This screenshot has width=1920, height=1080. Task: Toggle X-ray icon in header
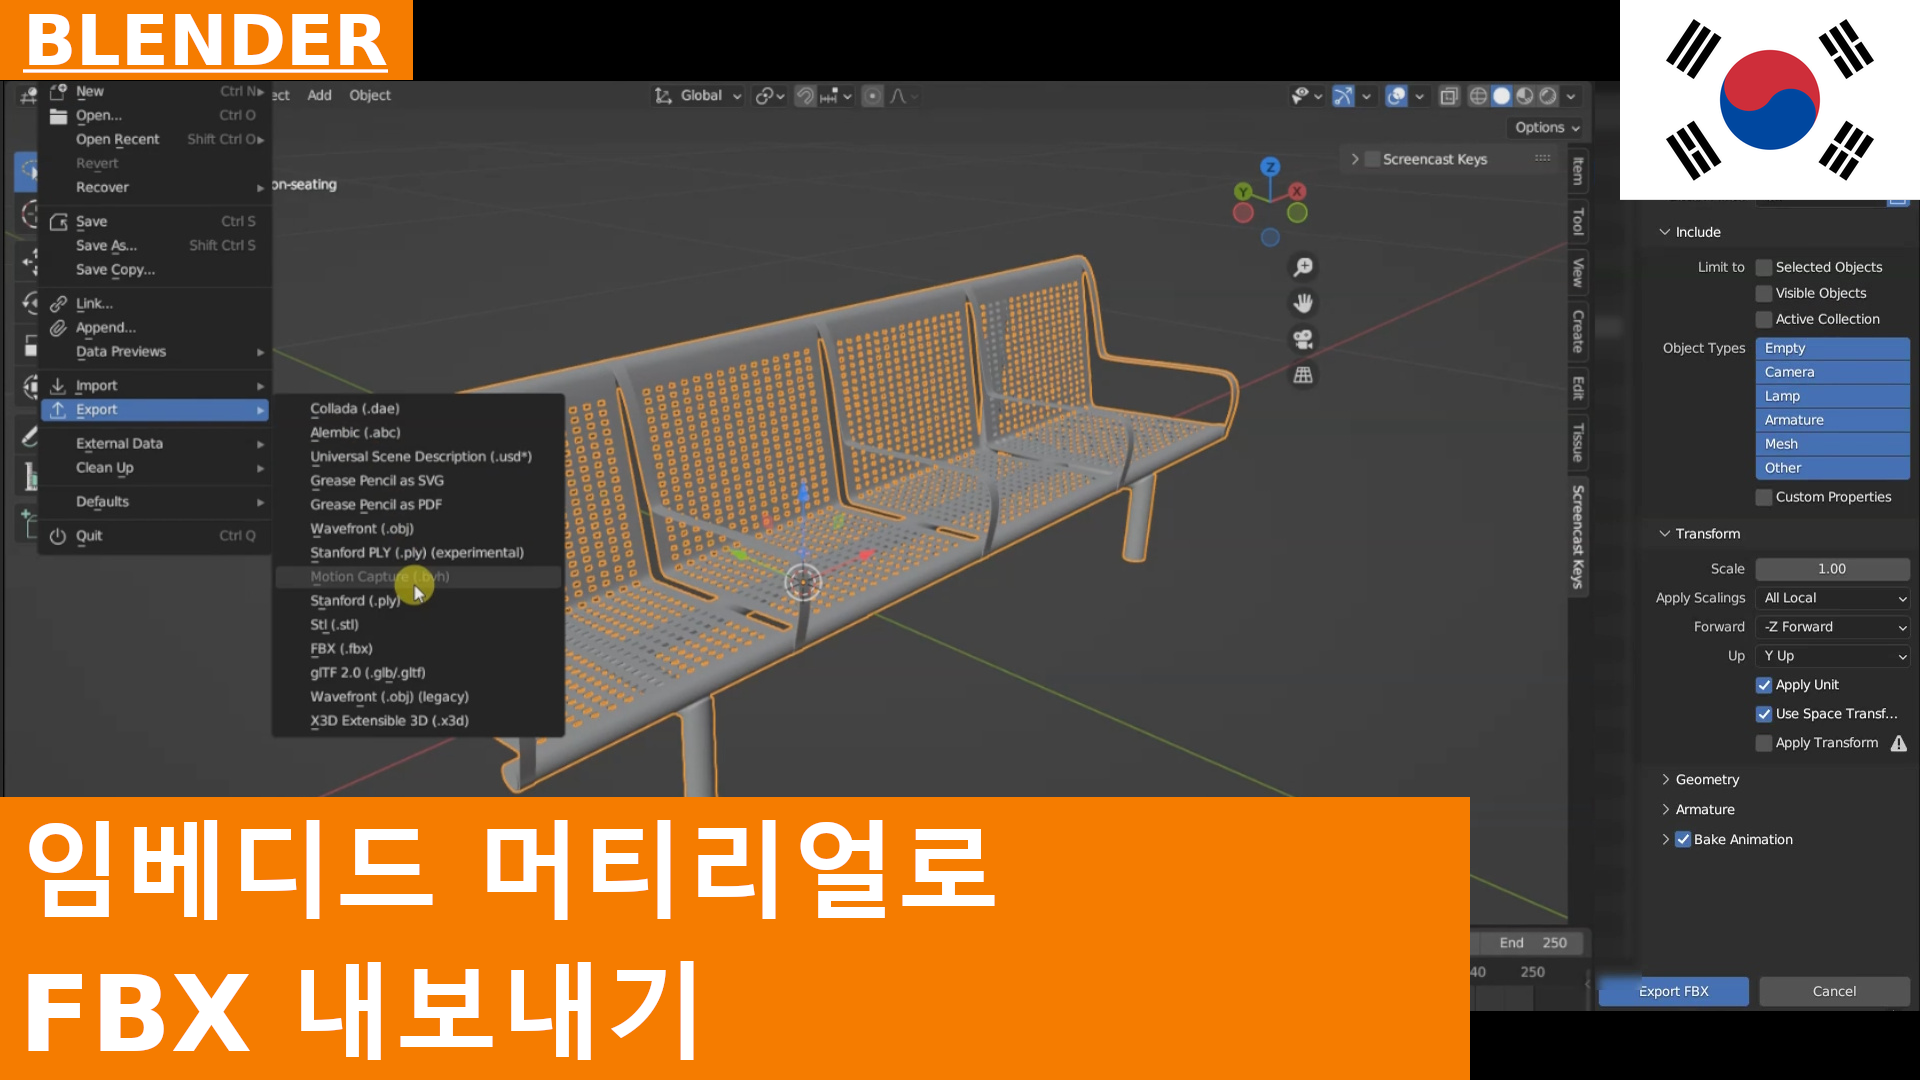click(1448, 96)
